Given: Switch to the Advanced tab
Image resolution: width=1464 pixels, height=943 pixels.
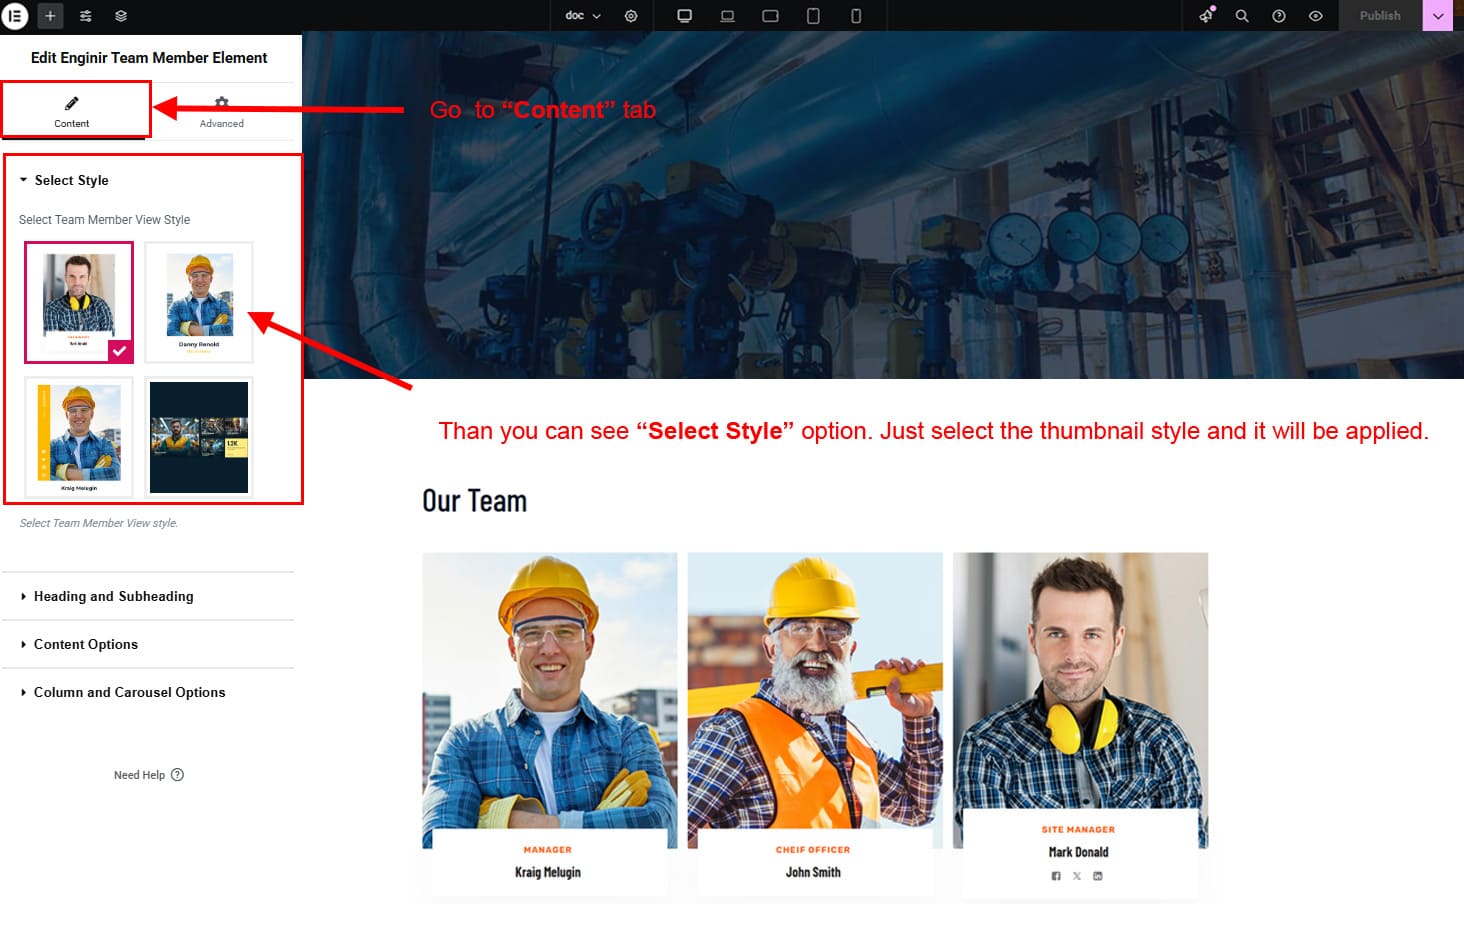Looking at the screenshot, I should [x=222, y=111].
